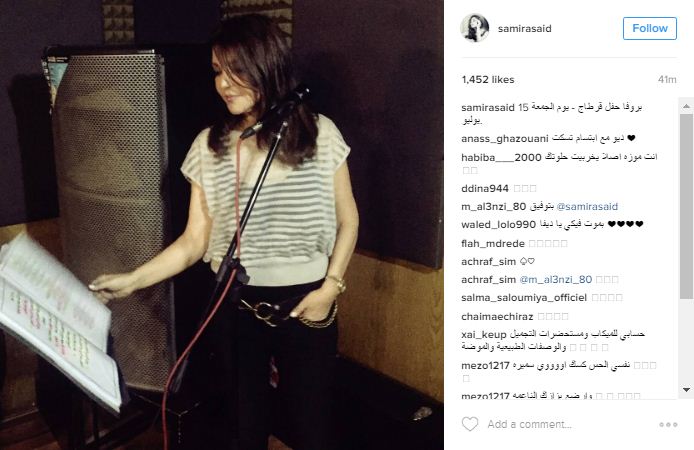Click the 41m post timestamp
The height and width of the screenshot is (450, 694).
tap(667, 80)
